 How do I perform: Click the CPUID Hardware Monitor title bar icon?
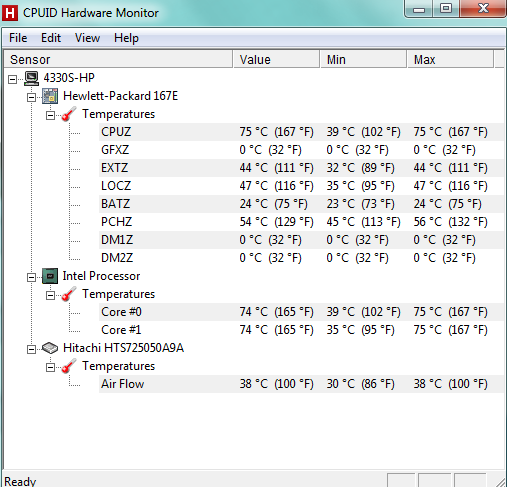tap(10, 13)
